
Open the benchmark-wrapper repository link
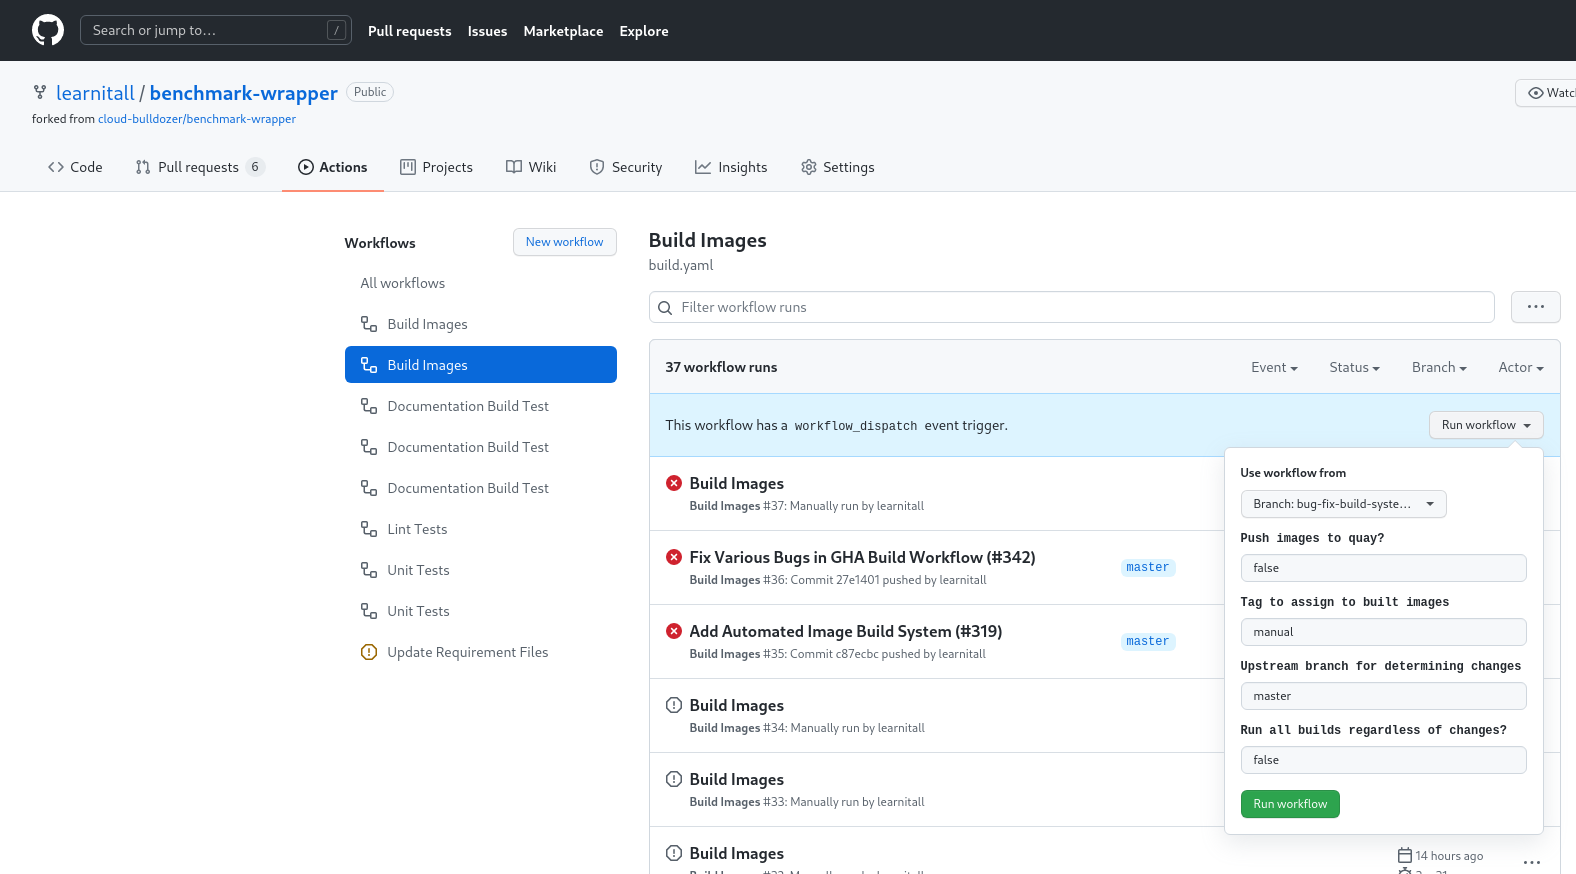[243, 93]
